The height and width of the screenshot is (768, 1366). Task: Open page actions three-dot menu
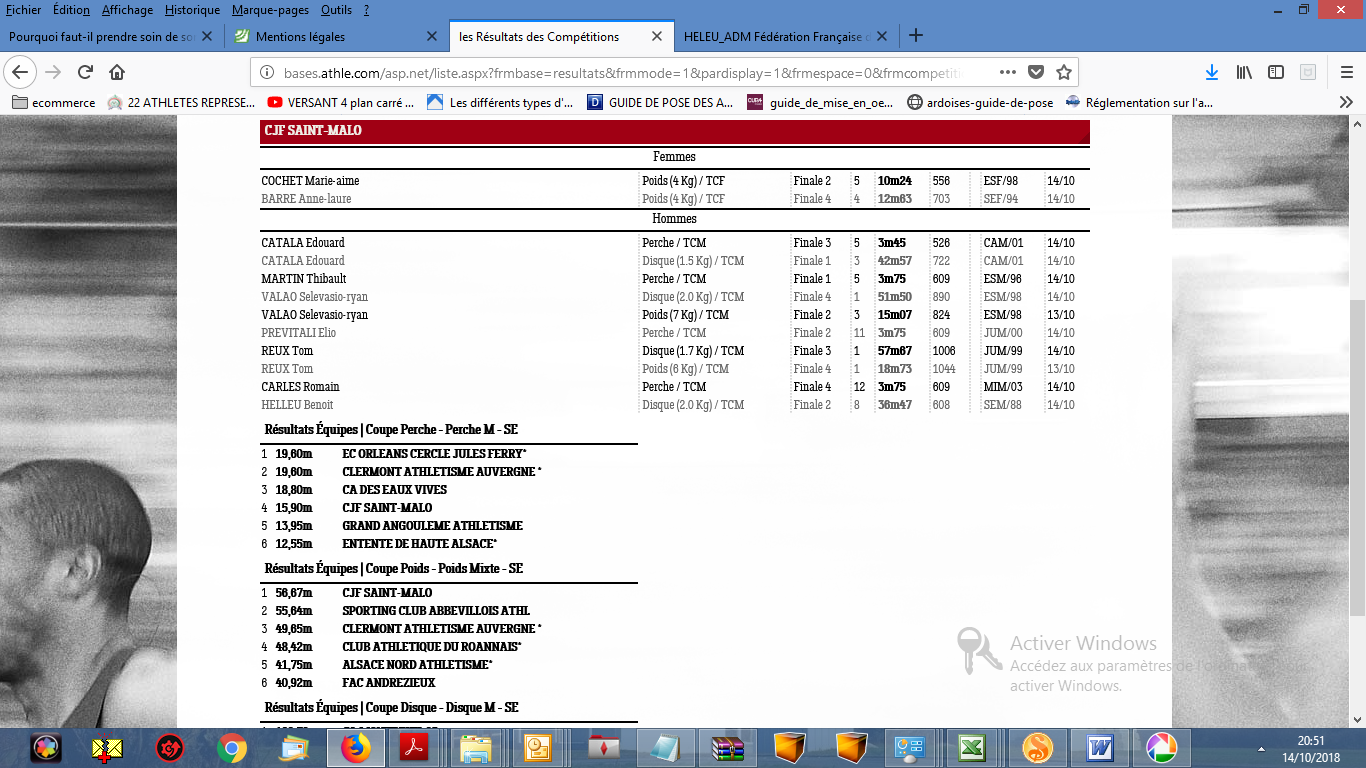point(1008,72)
